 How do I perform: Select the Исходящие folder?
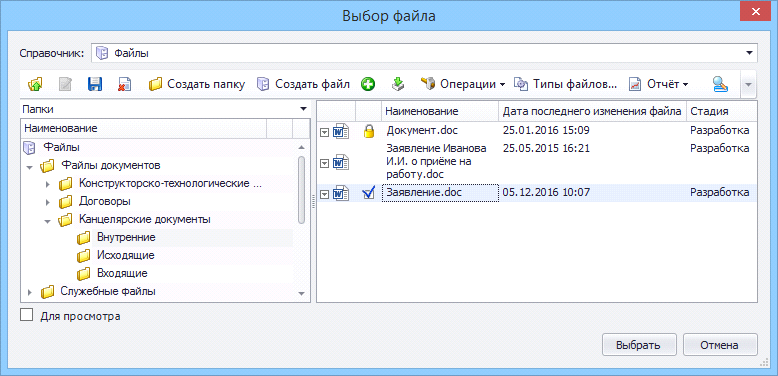[x=126, y=255]
